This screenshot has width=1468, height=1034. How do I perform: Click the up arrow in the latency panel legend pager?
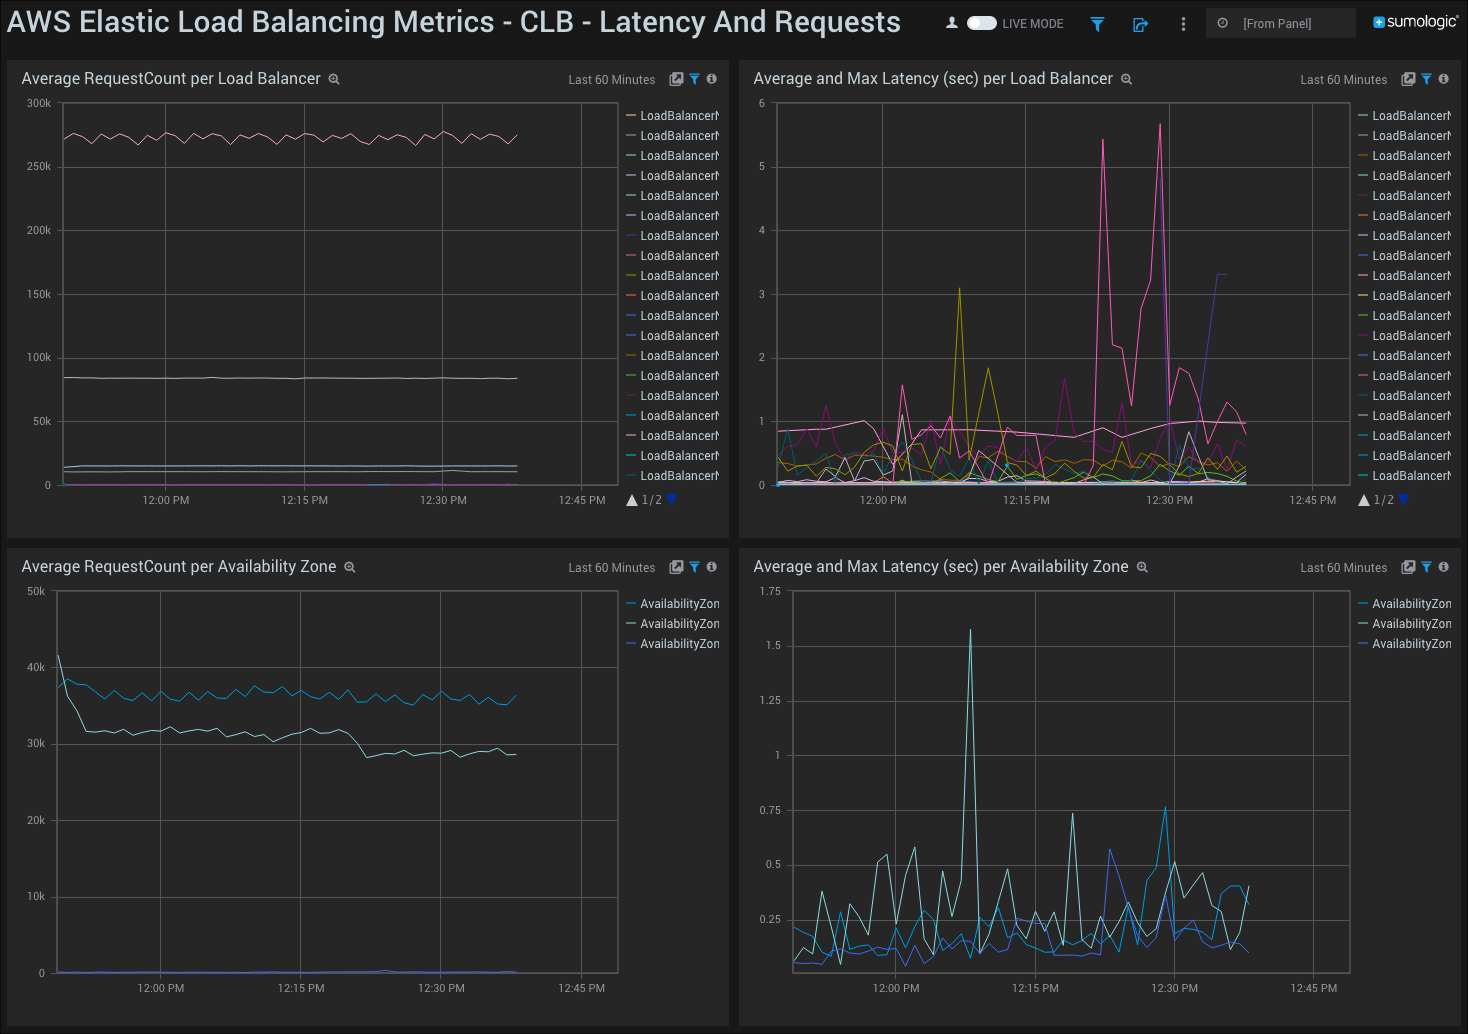tap(1363, 500)
